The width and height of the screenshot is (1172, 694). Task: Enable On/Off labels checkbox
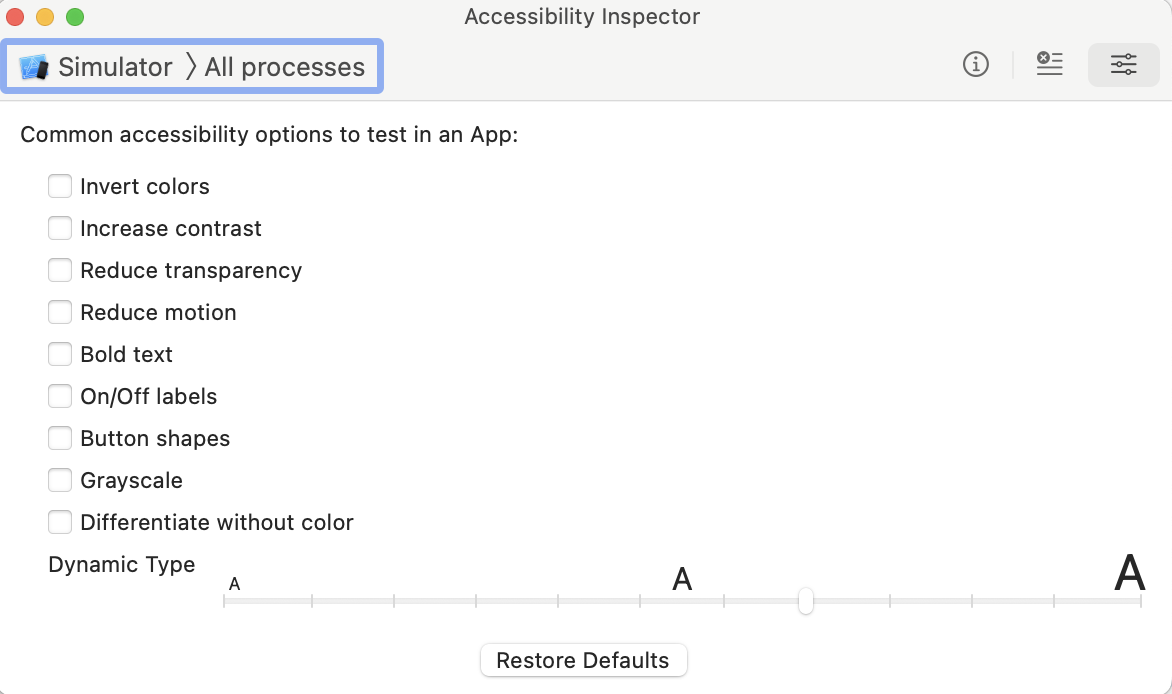click(60, 396)
